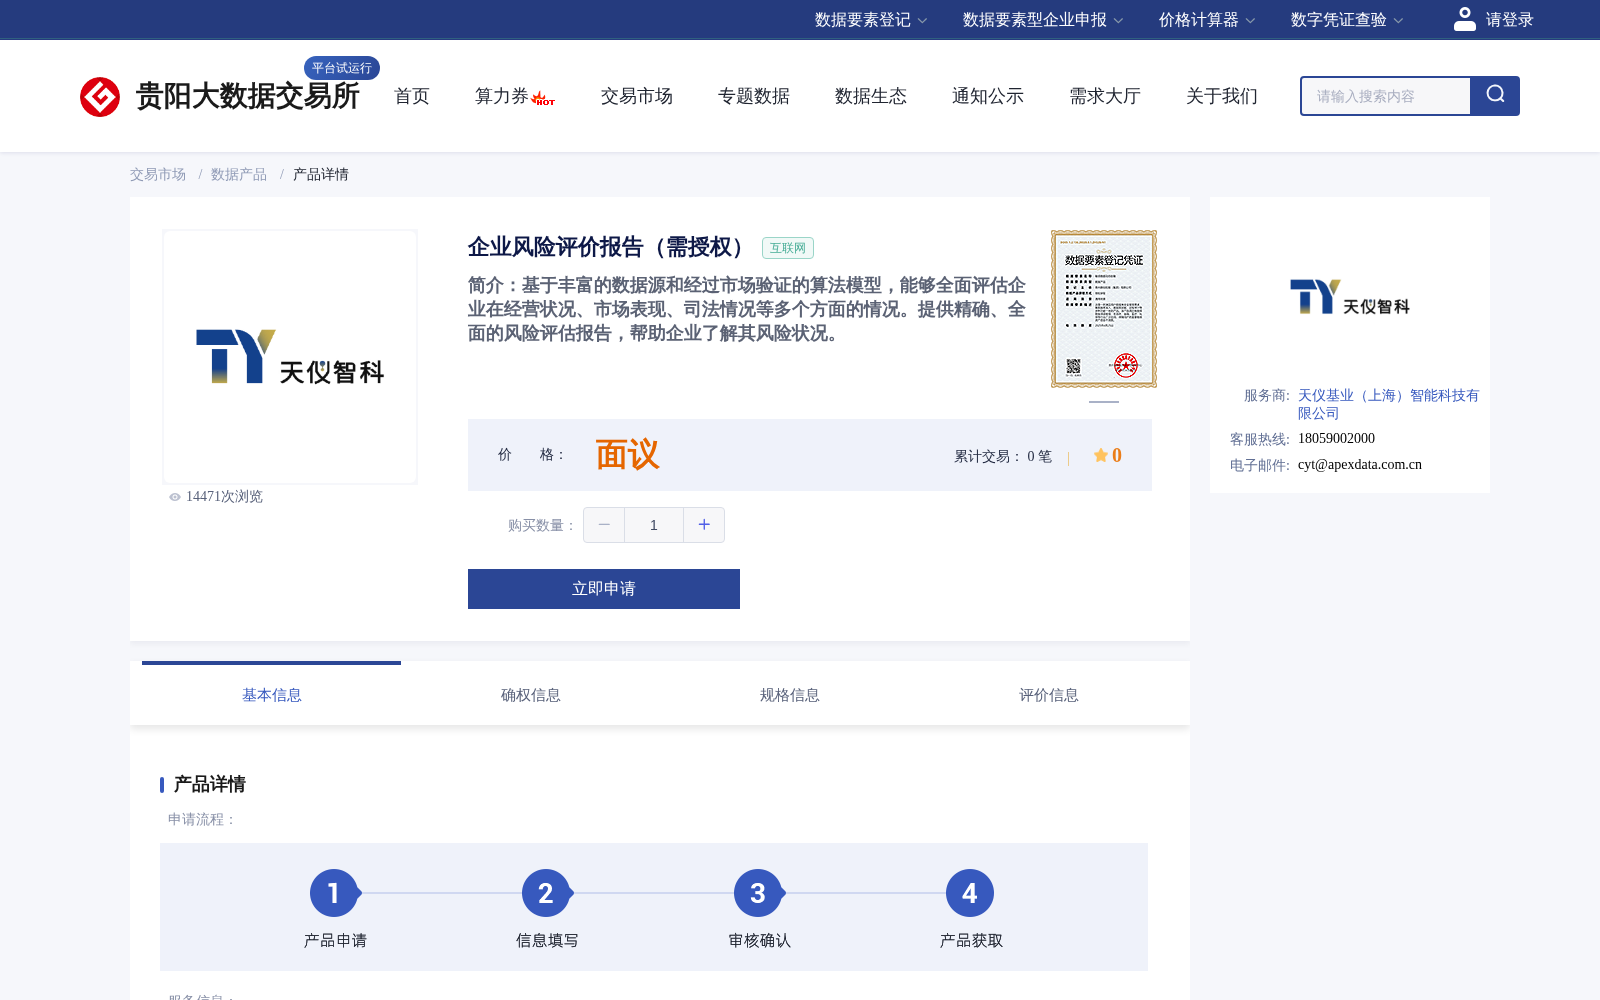Click the eye icon beside 14471次浏览
Viewport: 1600px width, 1000px height.
pos(175,497)
